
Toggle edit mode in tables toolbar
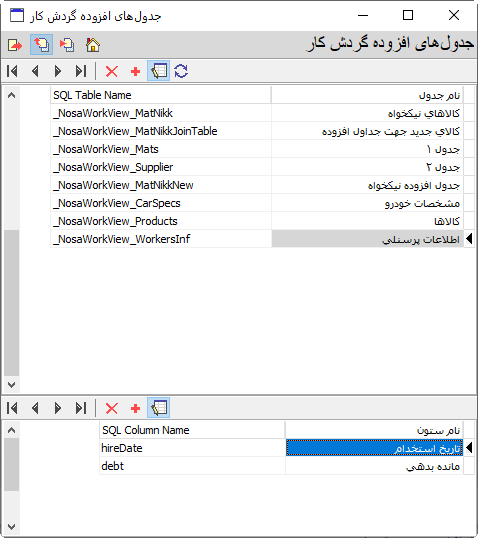[159, 71]
